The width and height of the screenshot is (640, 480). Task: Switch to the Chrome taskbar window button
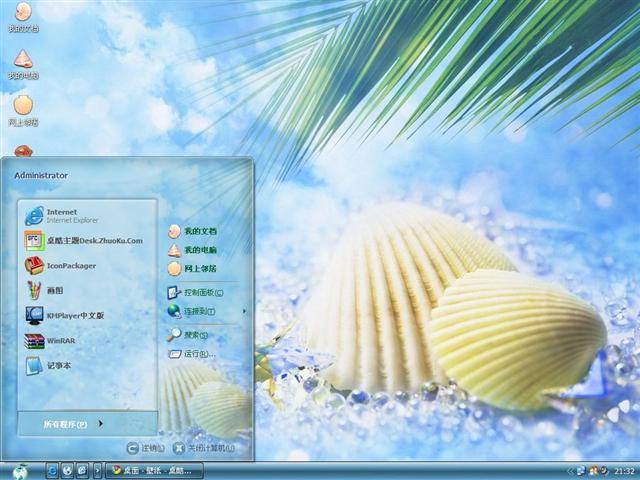tap(156, 470)
